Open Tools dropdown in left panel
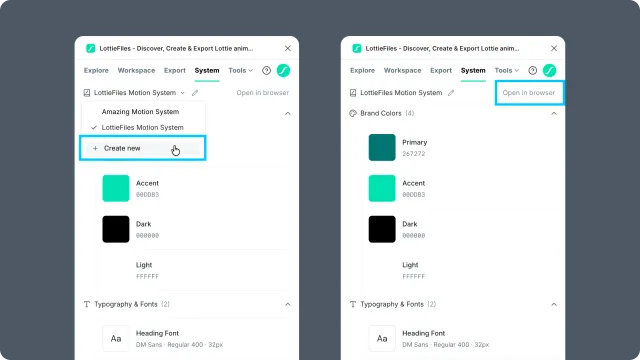The width and height of the screenshot is (640, 360). pos(240,70)
